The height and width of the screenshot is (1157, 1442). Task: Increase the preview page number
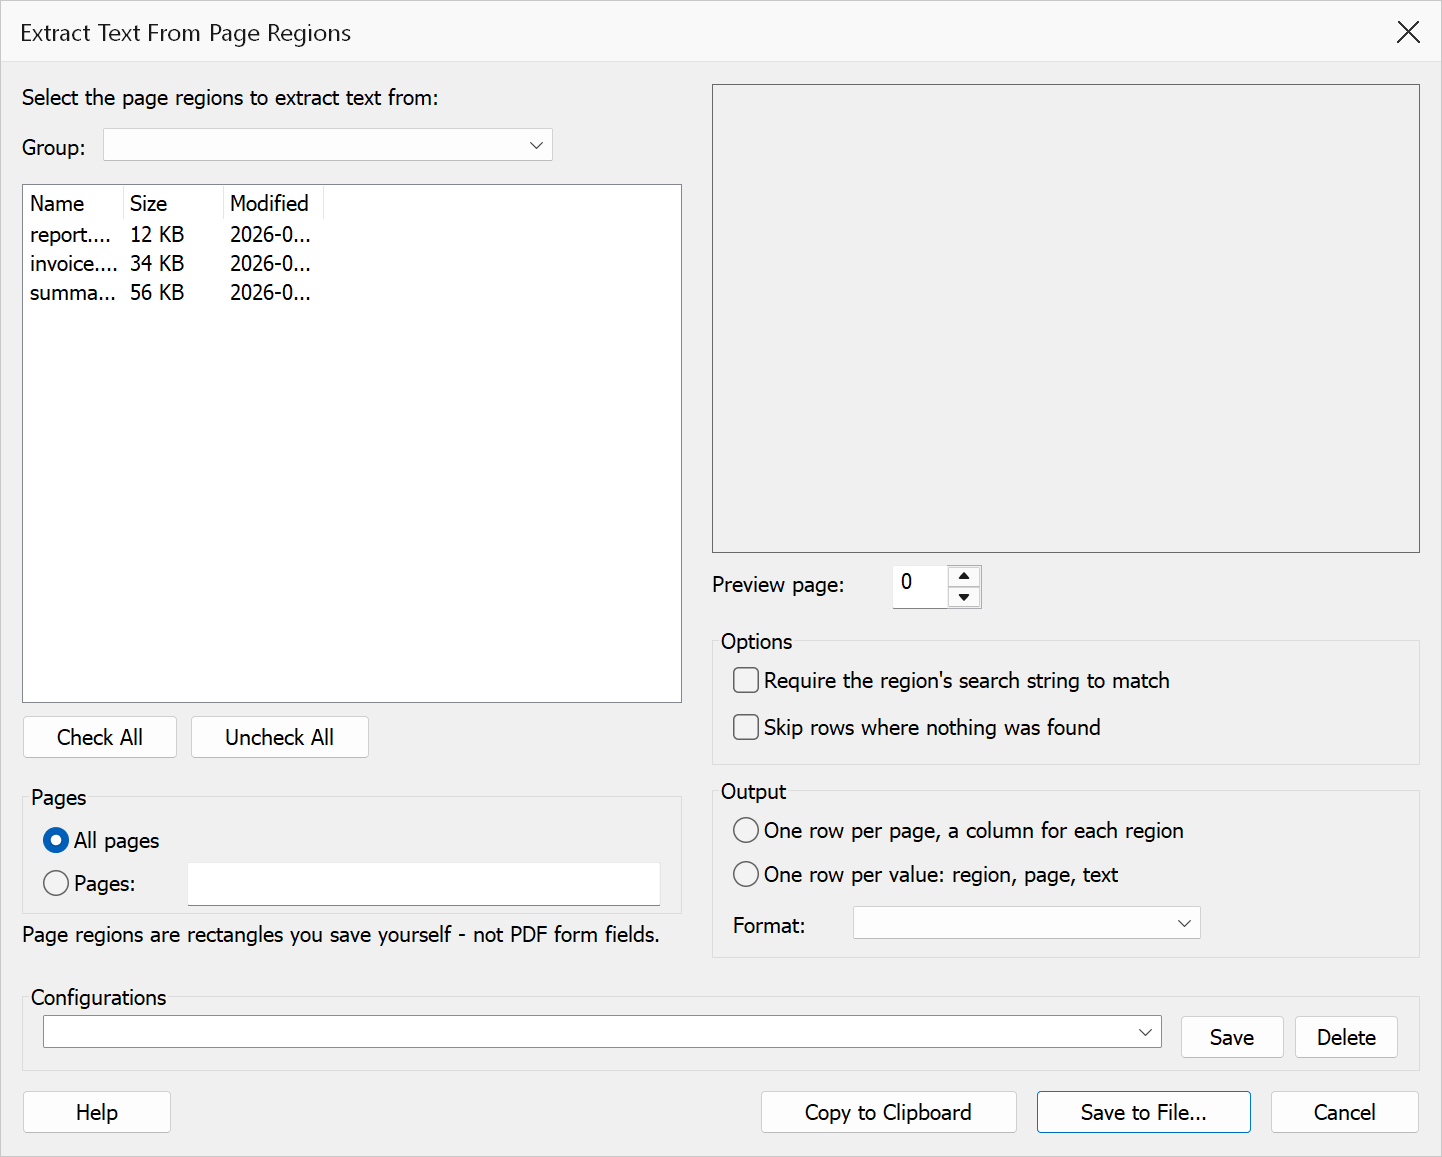964,576
